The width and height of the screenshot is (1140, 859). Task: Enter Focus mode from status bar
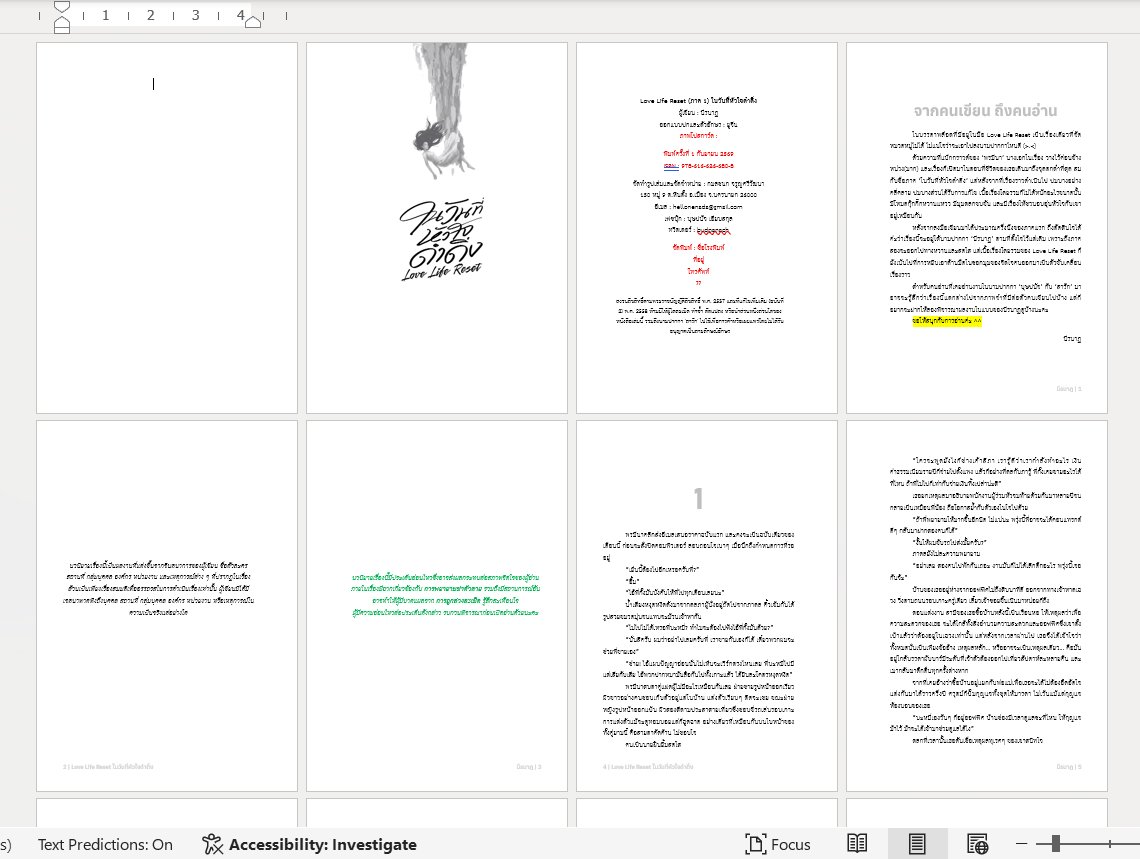[x=778, y=844]
